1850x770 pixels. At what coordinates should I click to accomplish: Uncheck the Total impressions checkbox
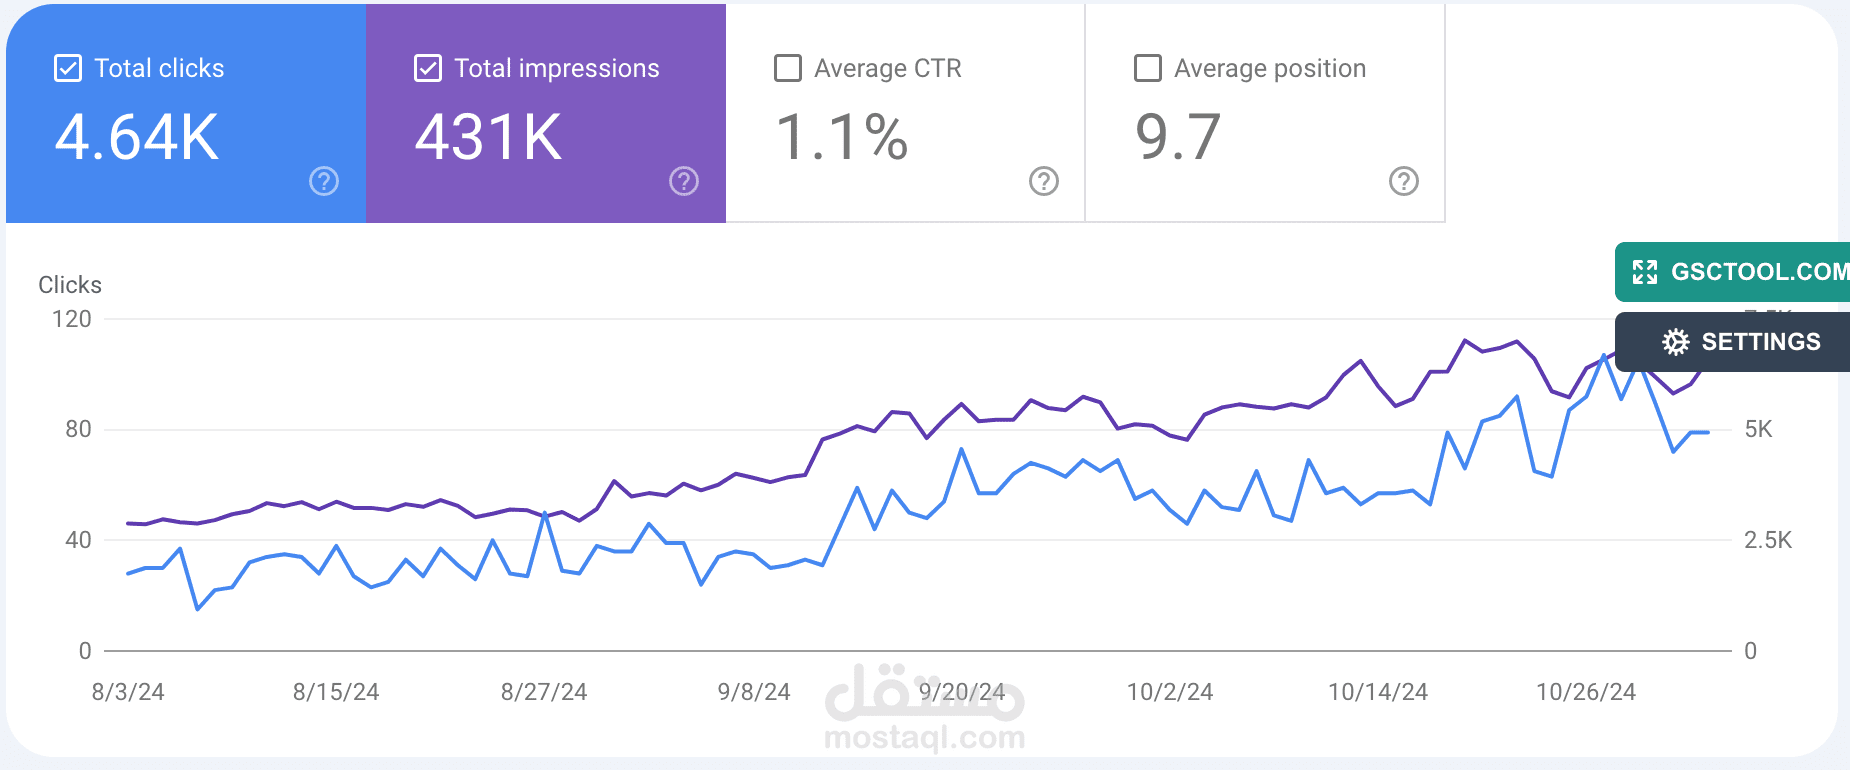pyautogui.click(x=428, y=68)
